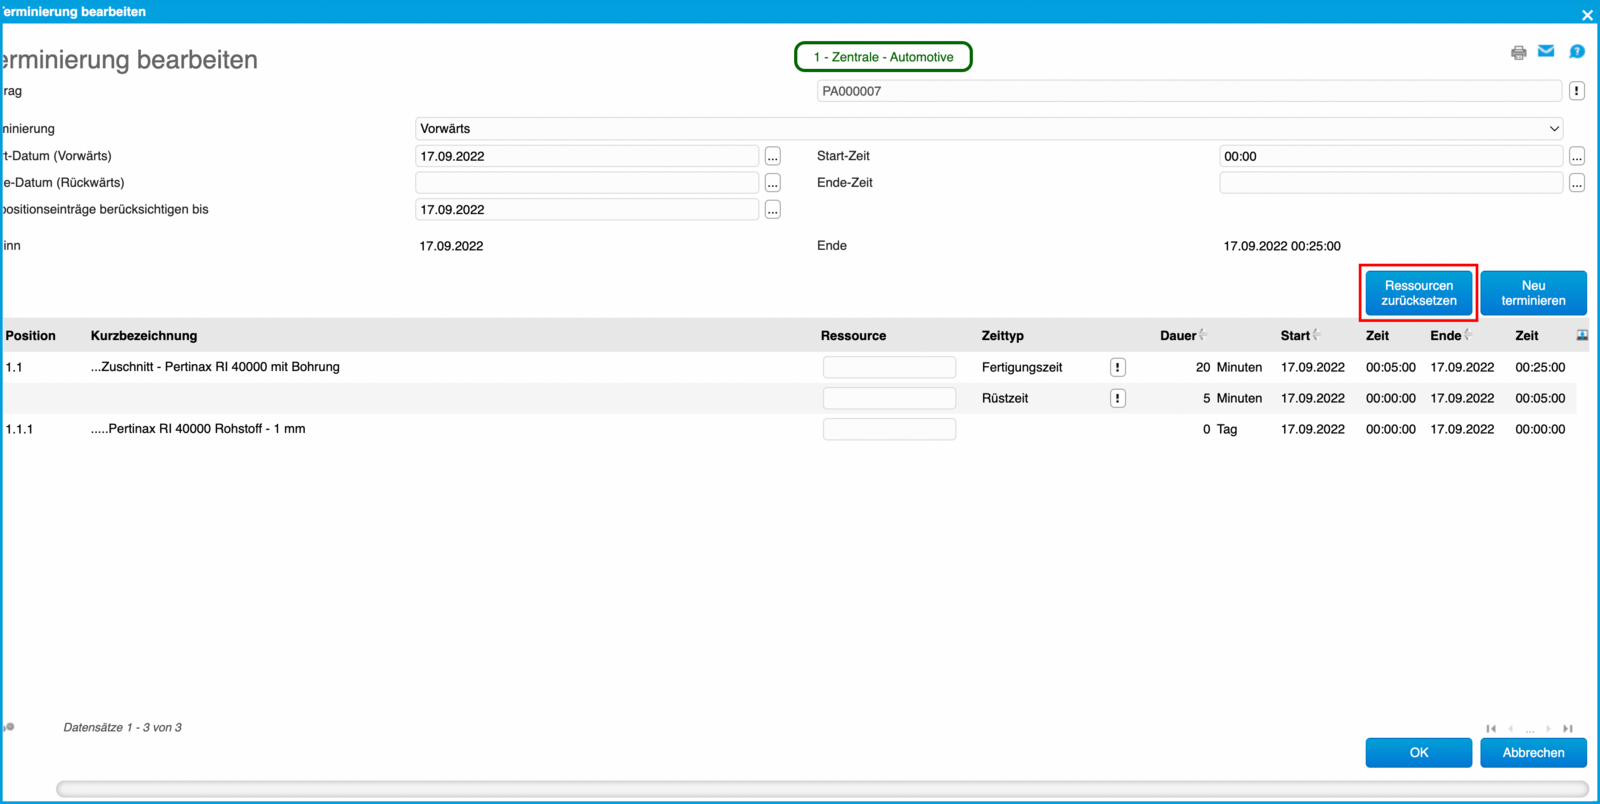Click the 0 Tag duration value
The width and height of the screenshot is (1600, 804).
[1220, 429]
